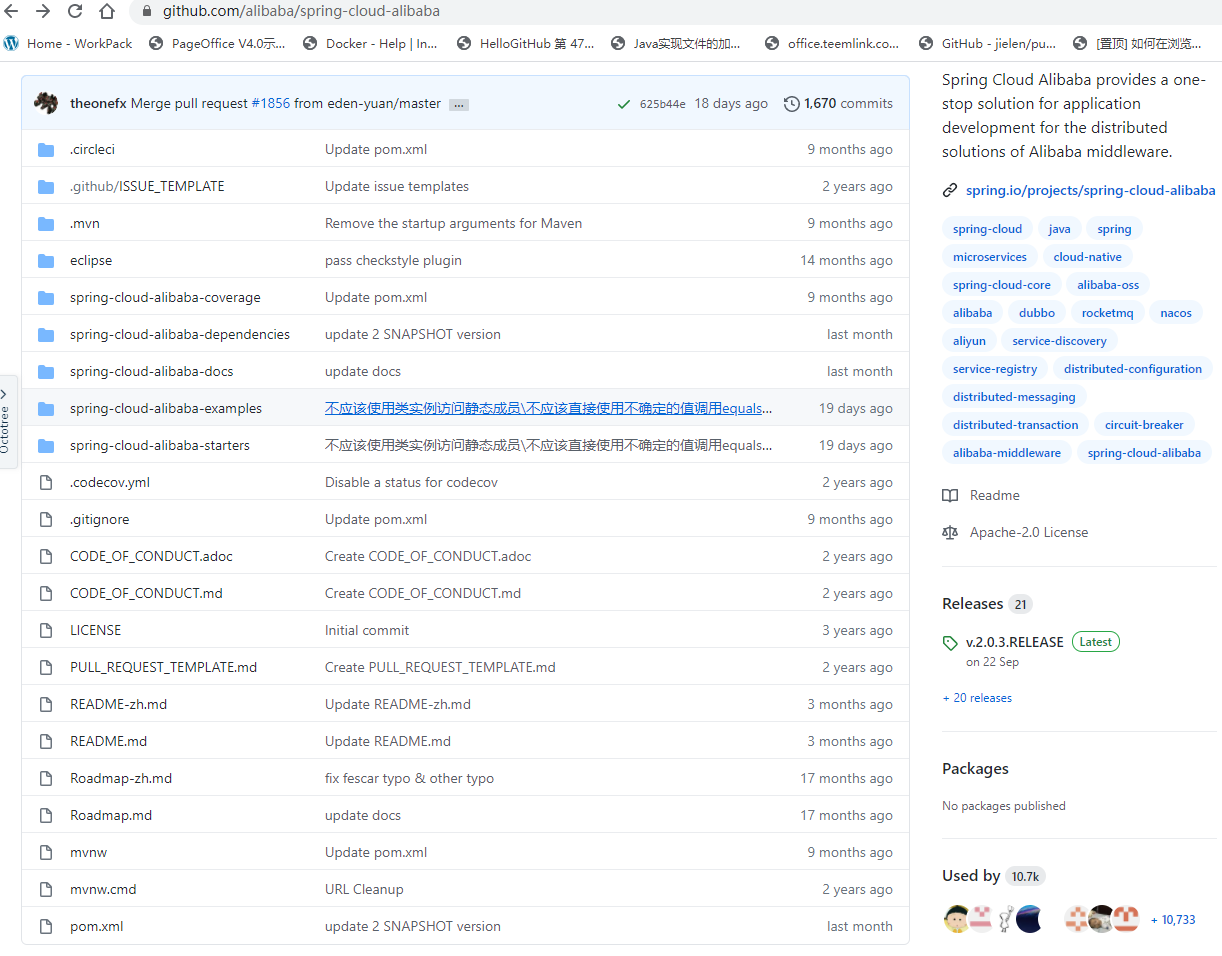The image size is (1222, 956).
Task: Expand the Octotree sidebar
Action: click(8, 421)
